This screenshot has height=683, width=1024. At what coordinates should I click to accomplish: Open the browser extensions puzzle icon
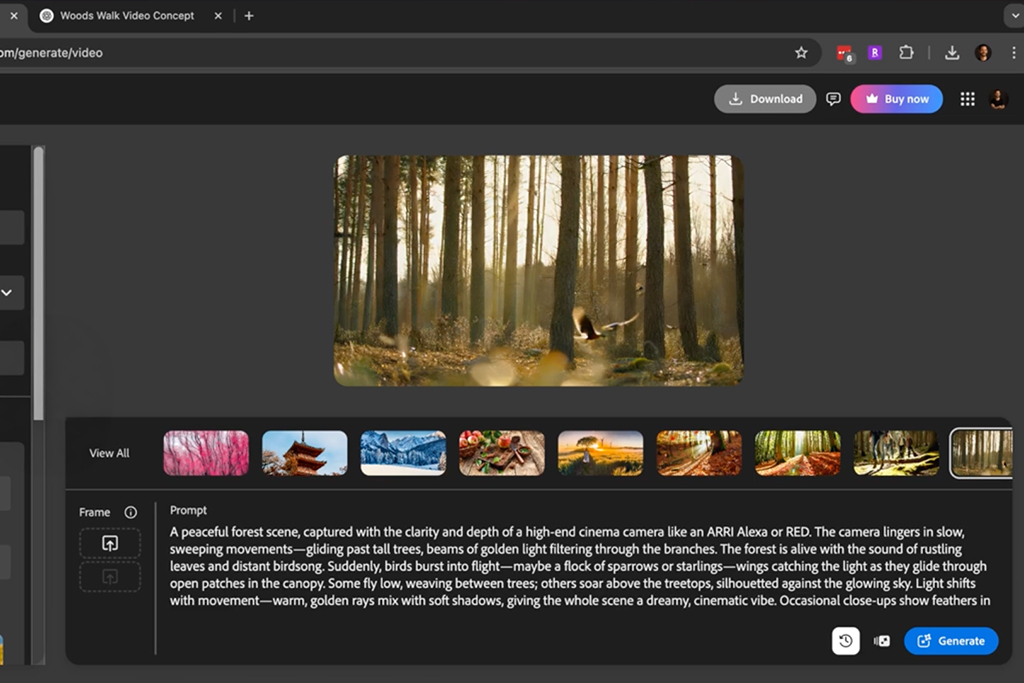pyautogui.click(x=906, y=53)
